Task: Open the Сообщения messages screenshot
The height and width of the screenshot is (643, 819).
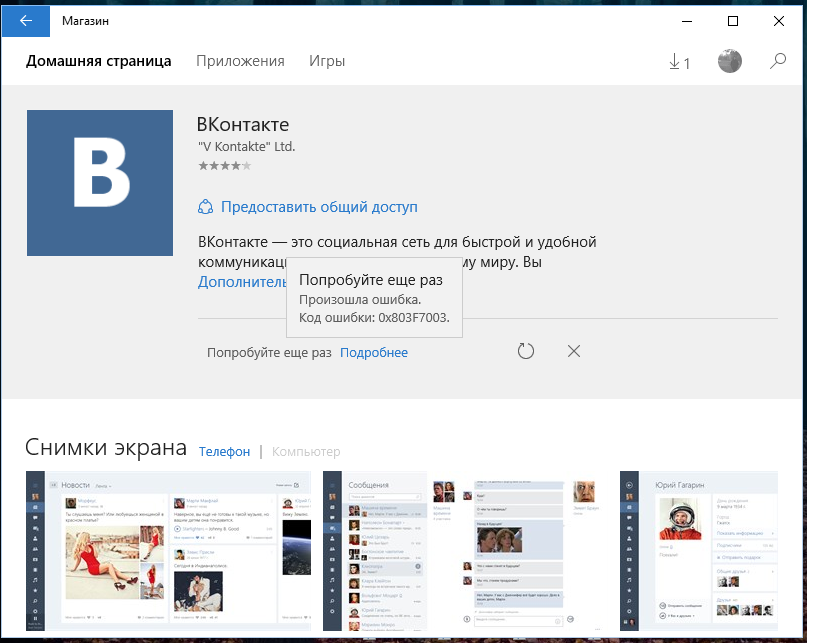Action: pyautogui.click(x=465, y=551)
